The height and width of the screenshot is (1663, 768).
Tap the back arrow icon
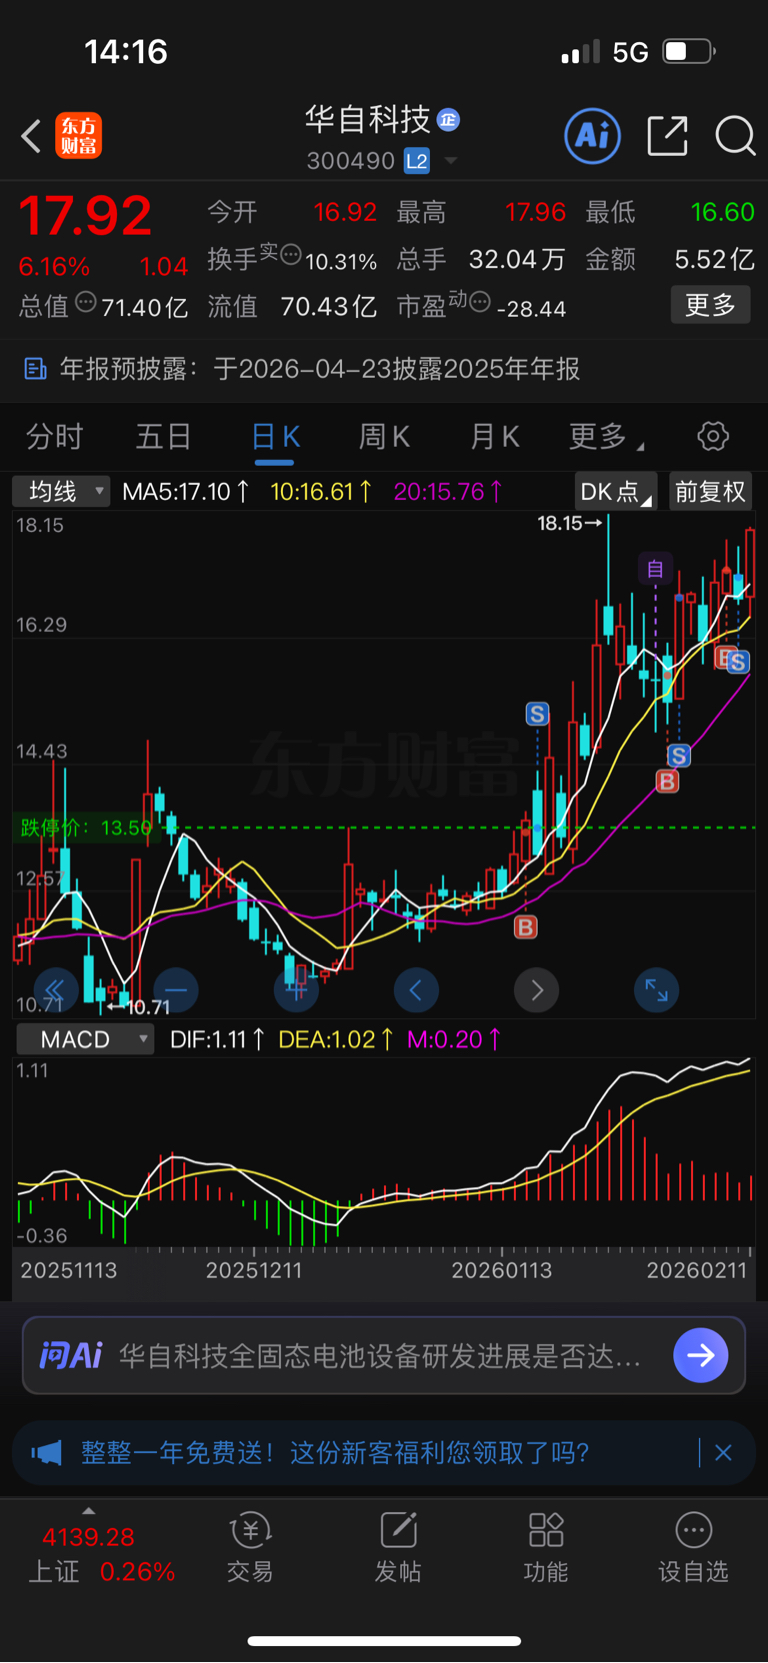click(31, 136)
